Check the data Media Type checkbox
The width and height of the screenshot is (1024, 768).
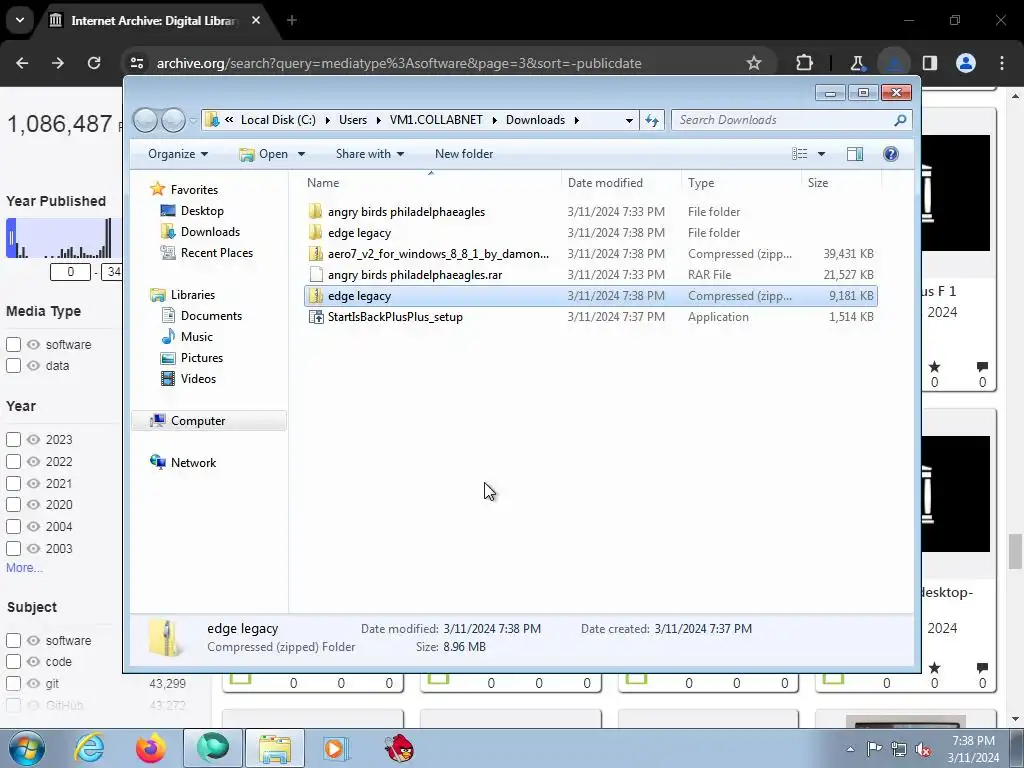13,366
